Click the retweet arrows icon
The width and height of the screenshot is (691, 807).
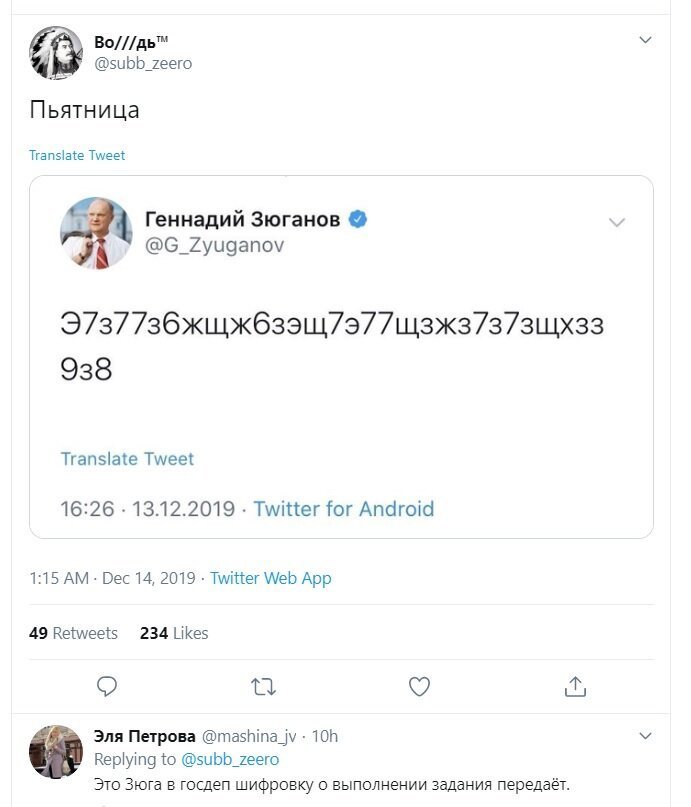(263, 687)
